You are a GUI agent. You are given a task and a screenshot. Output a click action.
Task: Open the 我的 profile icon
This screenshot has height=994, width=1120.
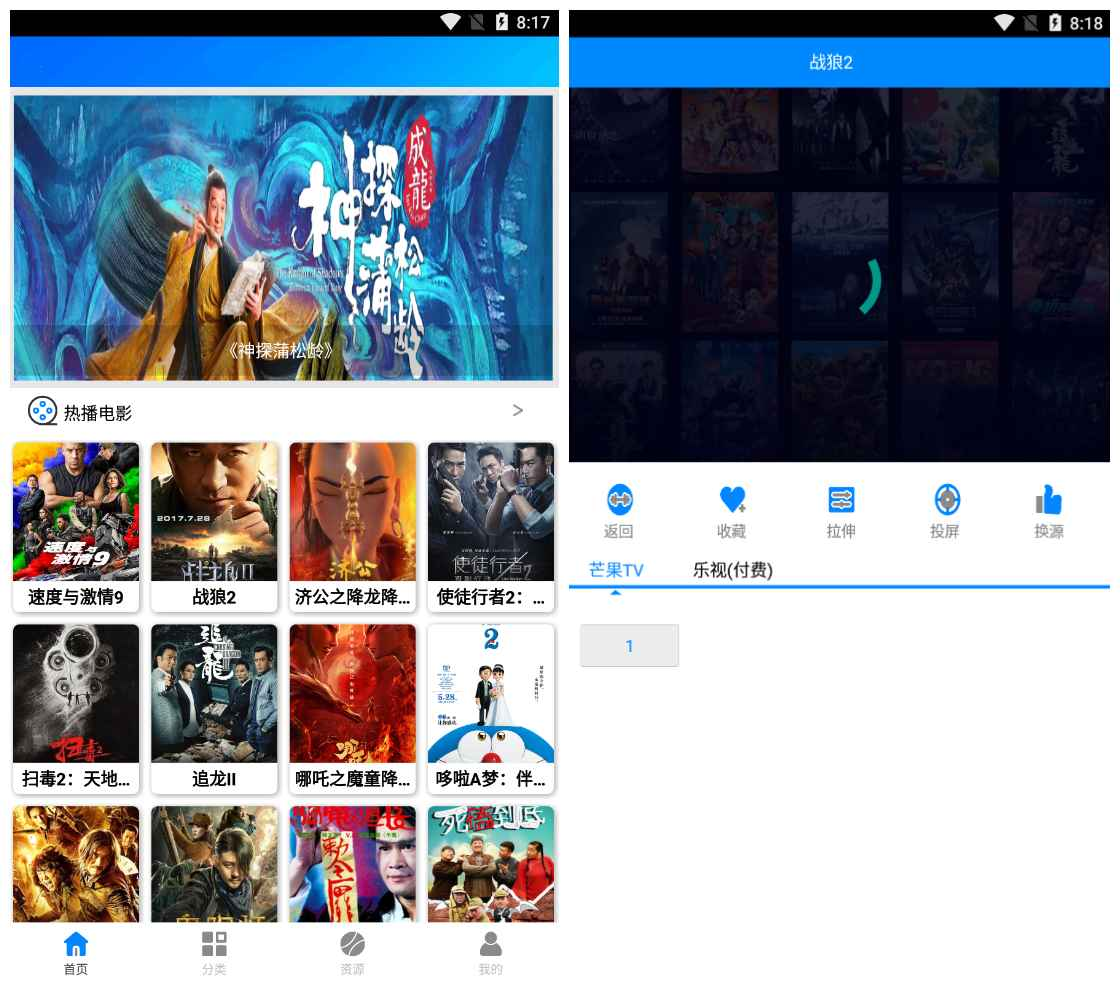pyautogui.click(x=490, y=946)
